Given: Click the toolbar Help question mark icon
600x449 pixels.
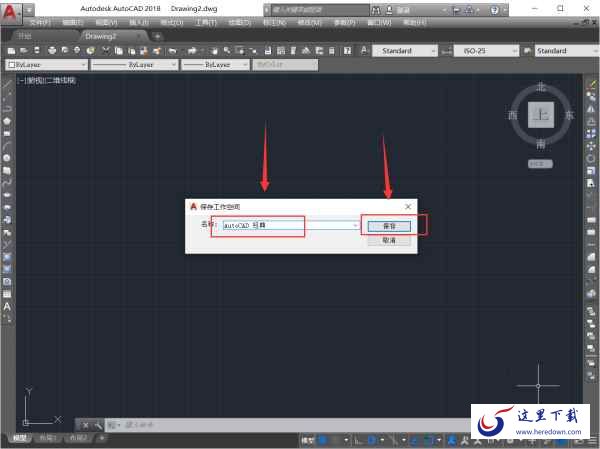Looking at the screenshot, I should click(x=347, y=51).
